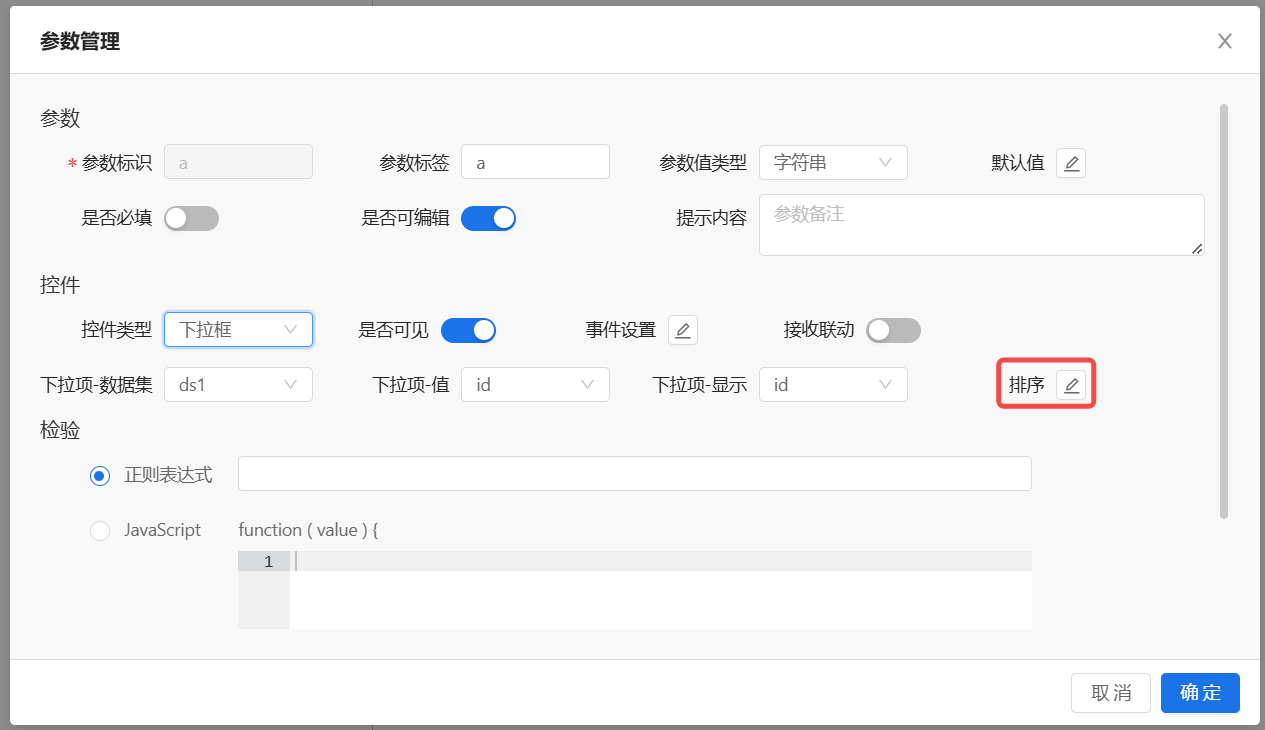1265x730 pixels.
Task: Open the 默认值 edit icon
Action: 1071,163
